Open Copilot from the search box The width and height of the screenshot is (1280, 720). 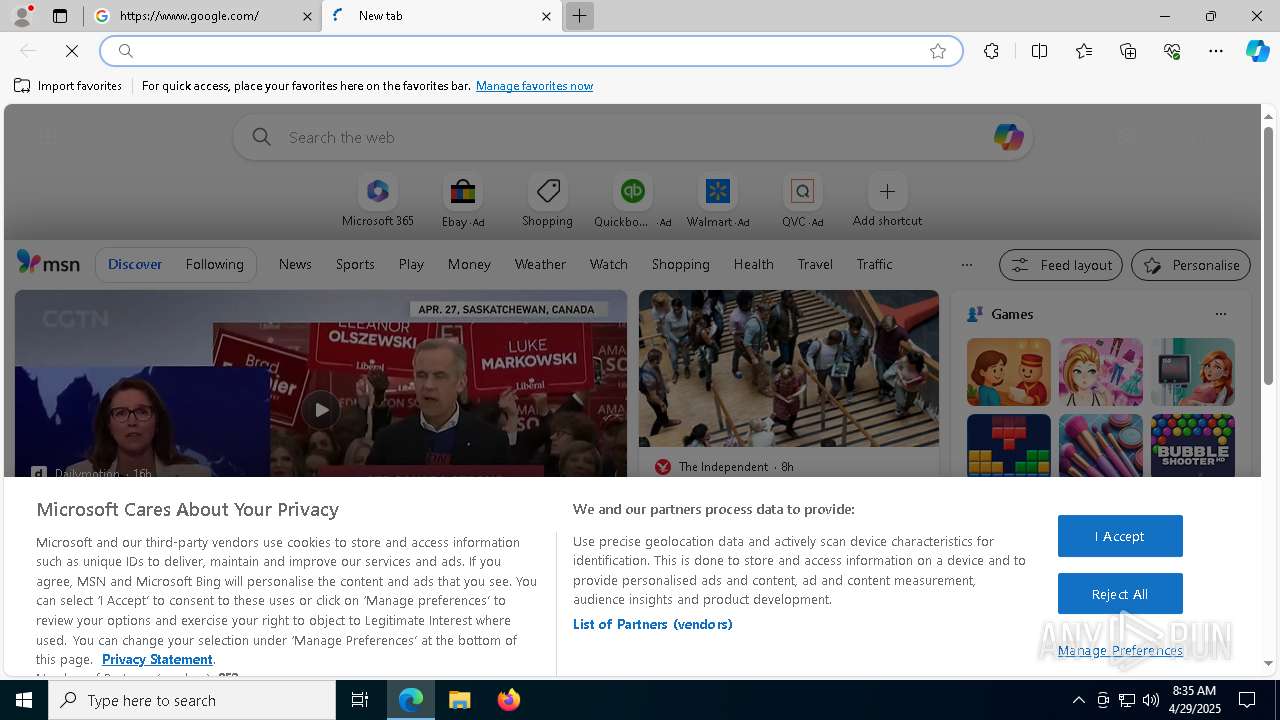[x=1008, y=137]
